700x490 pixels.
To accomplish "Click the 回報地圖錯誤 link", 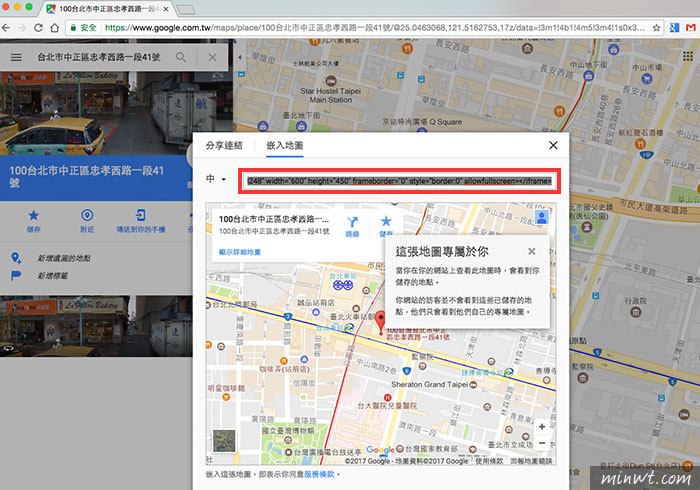I will click(531, 461).
